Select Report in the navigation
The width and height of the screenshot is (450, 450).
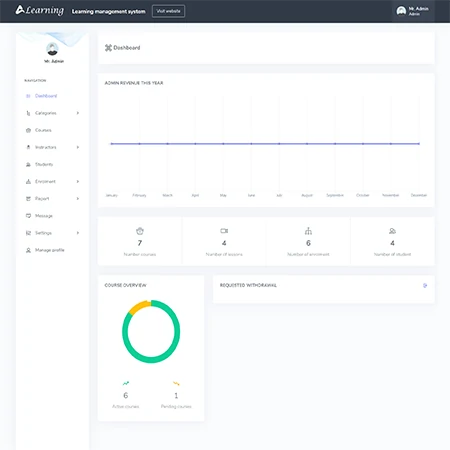(x=42, y=199)
